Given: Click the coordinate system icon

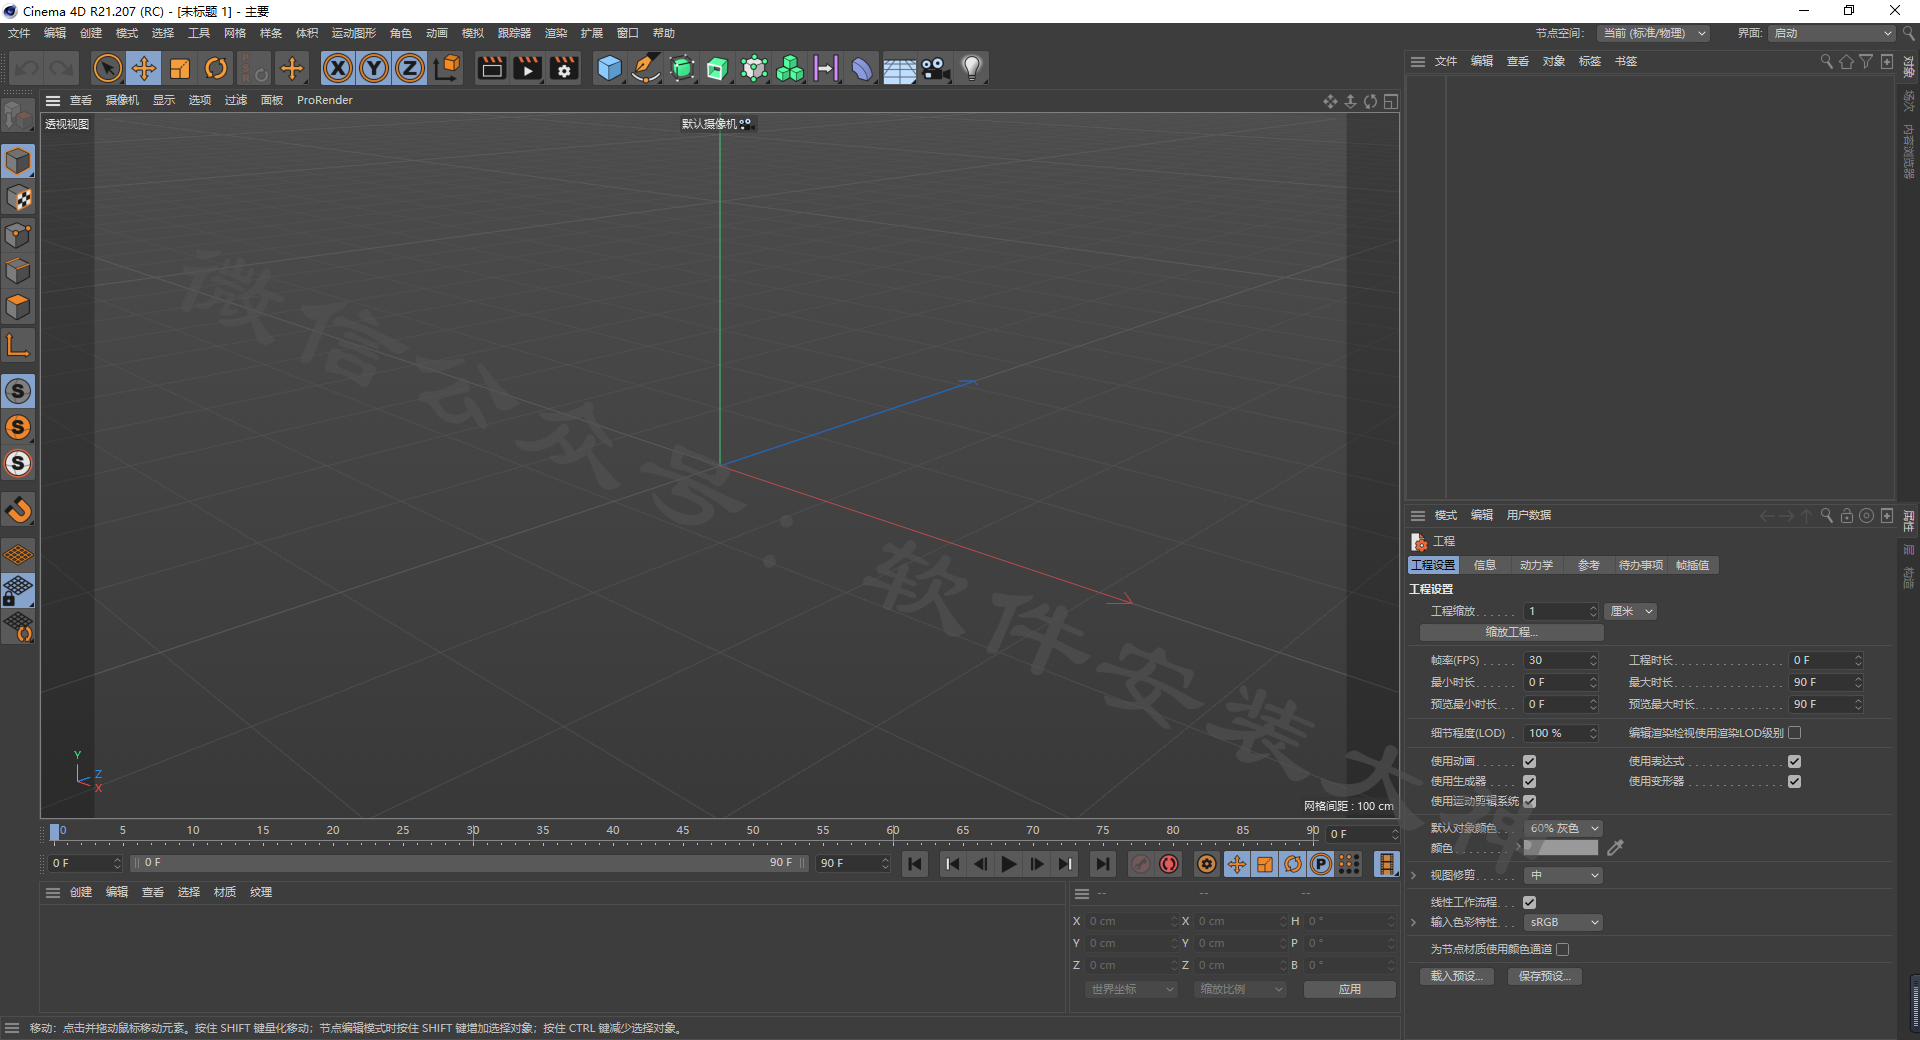Looking at the screenshot, I should coord(447,68).
